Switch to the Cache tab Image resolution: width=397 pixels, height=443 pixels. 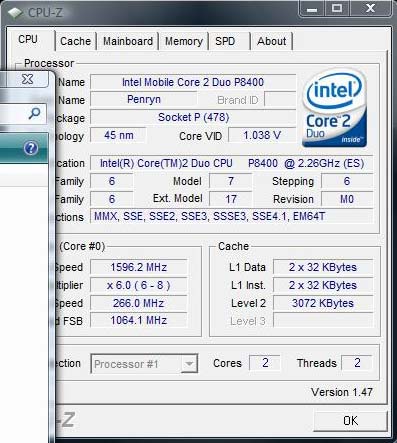click(x=76, y=41)
